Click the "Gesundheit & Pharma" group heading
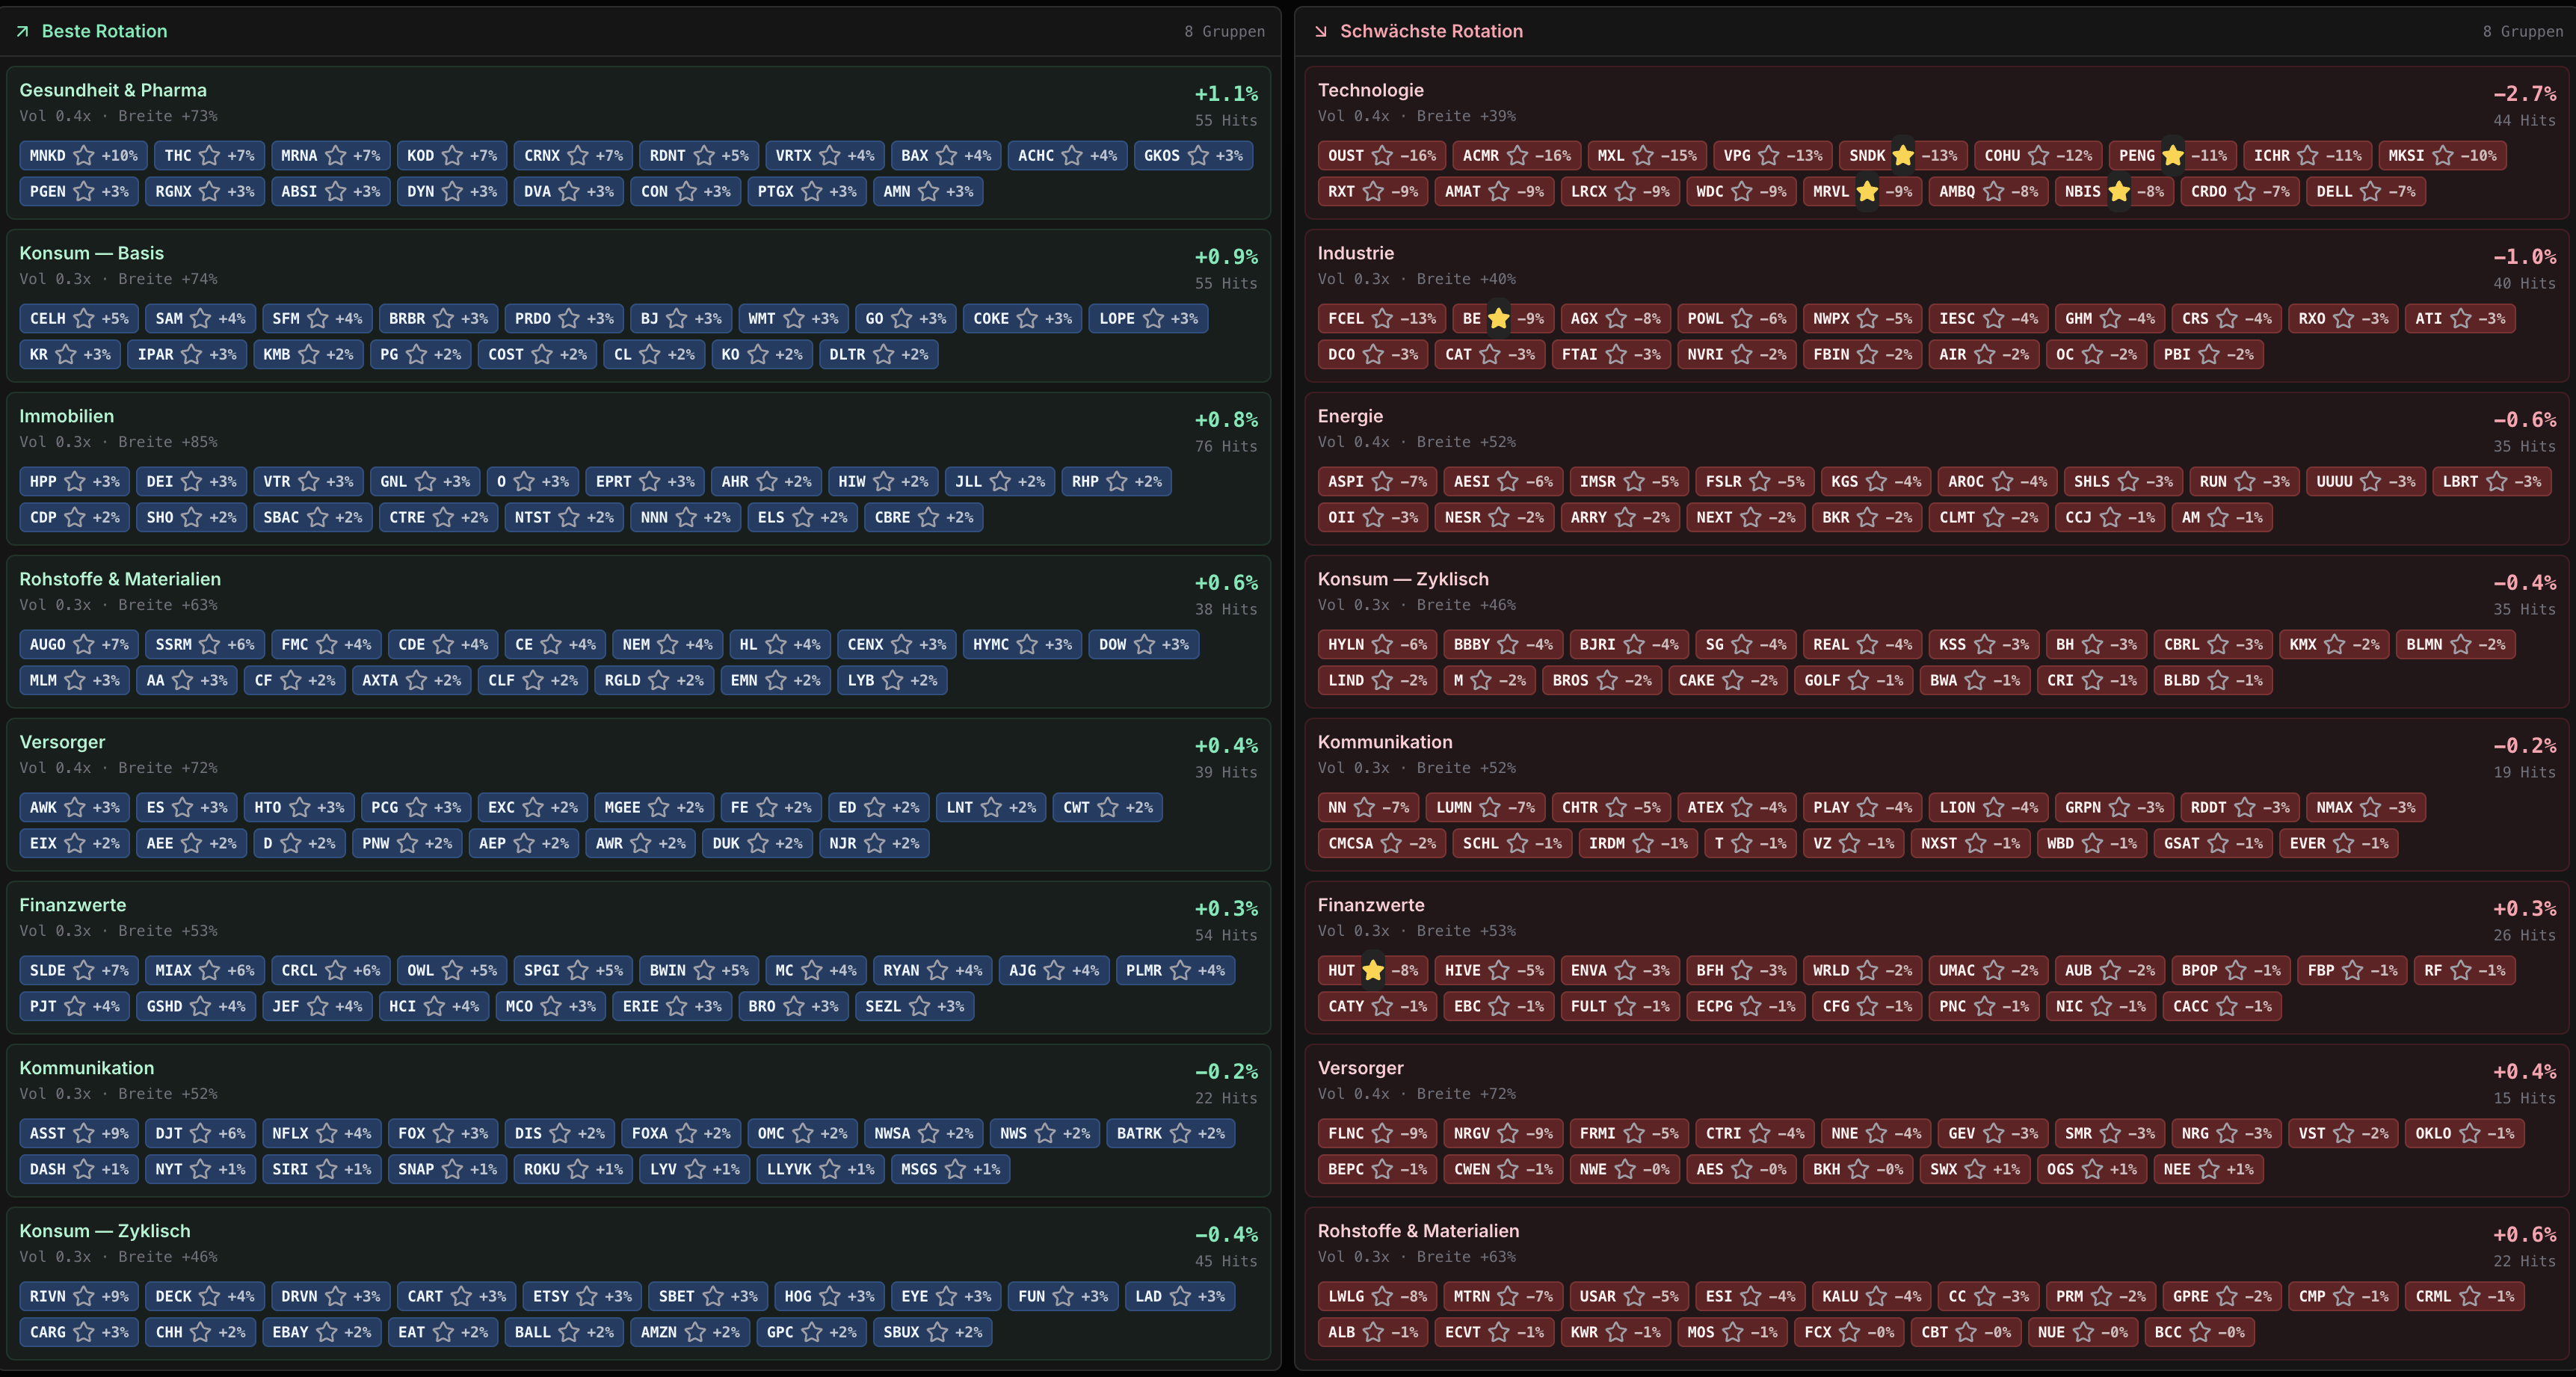The image size is (2576, 1377). (x=113, y=90)
